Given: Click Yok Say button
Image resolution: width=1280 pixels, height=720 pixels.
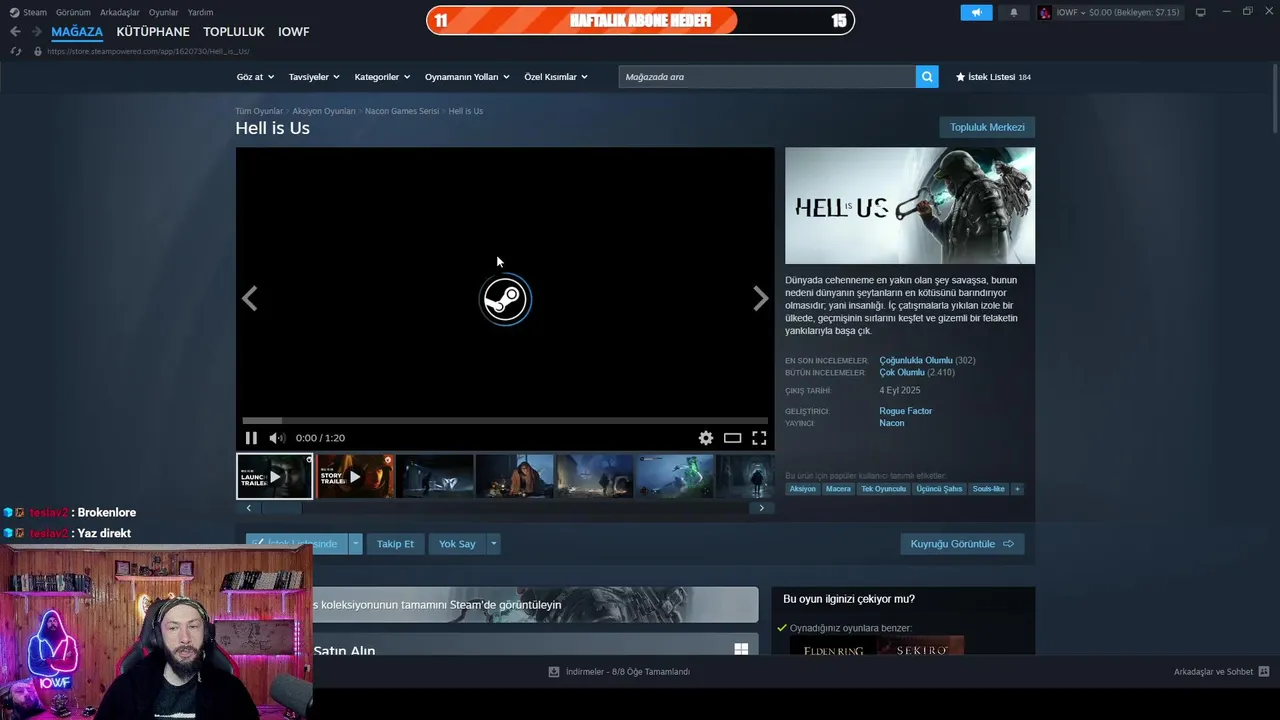Looking at the screenshot, I should [x=457, y=544].
